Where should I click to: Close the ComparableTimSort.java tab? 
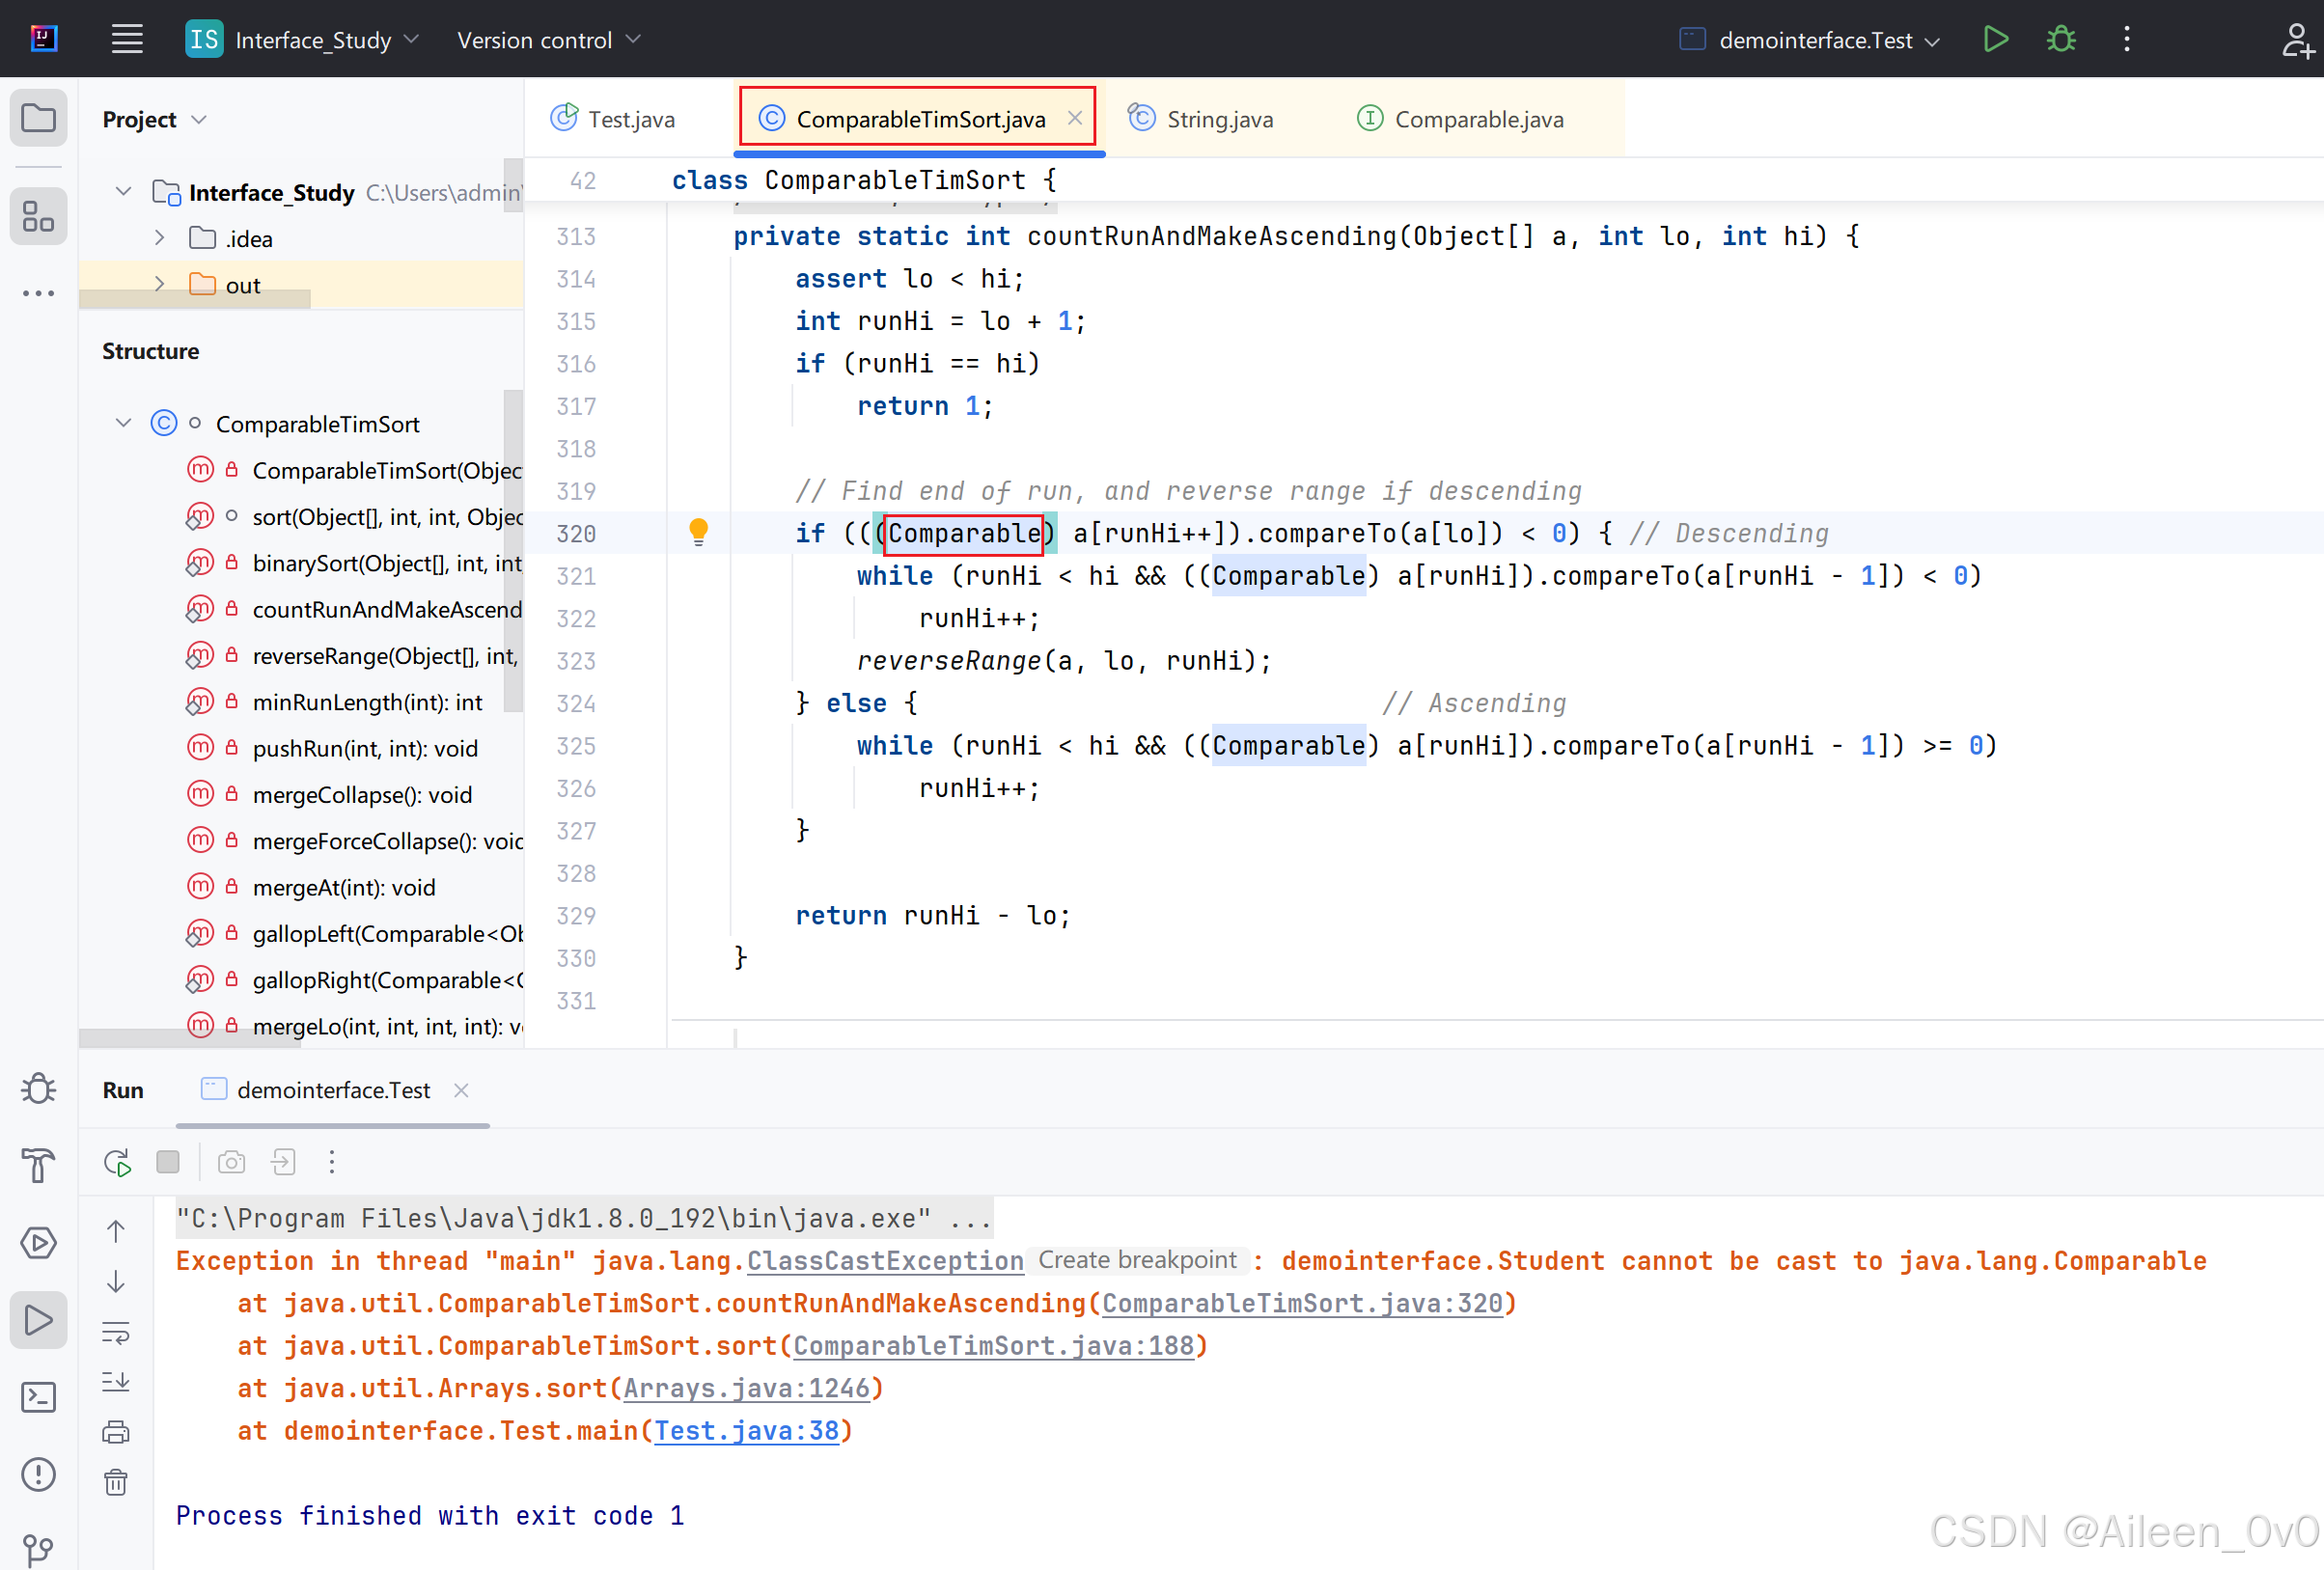pyautogui.click(x=1075, y=118)
